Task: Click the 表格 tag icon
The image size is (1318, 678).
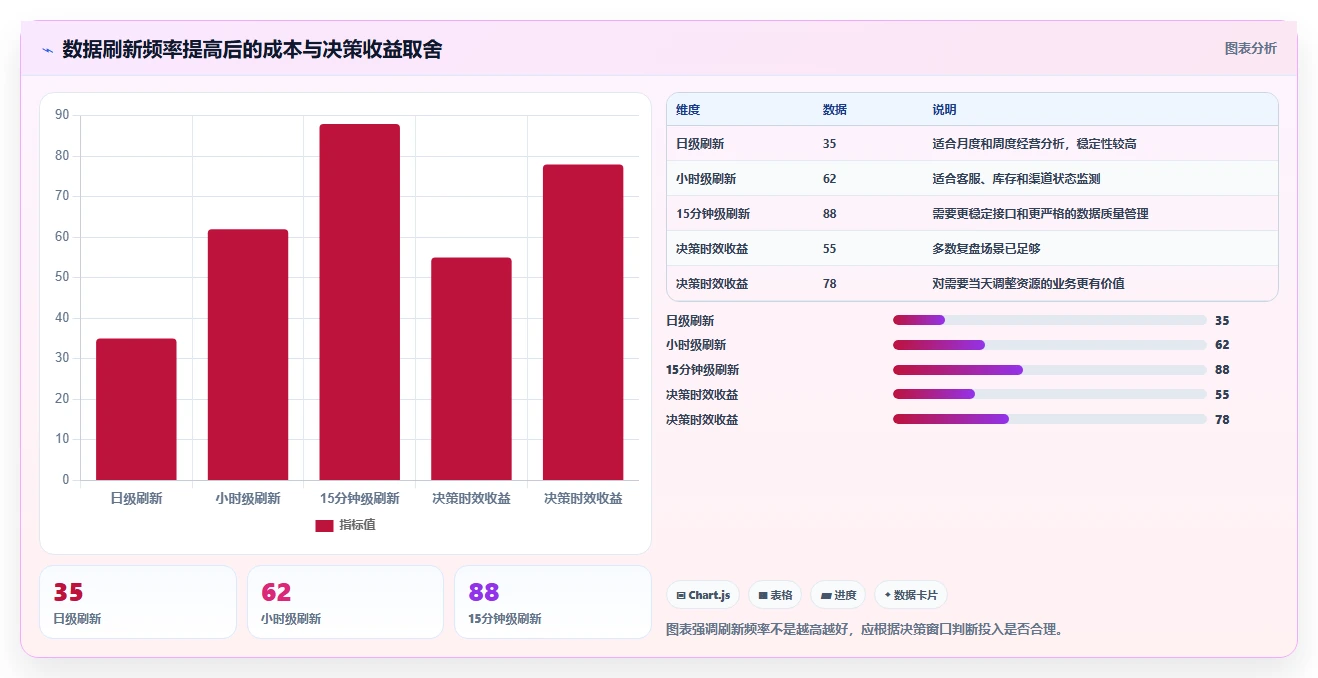Action: point(763,595)
